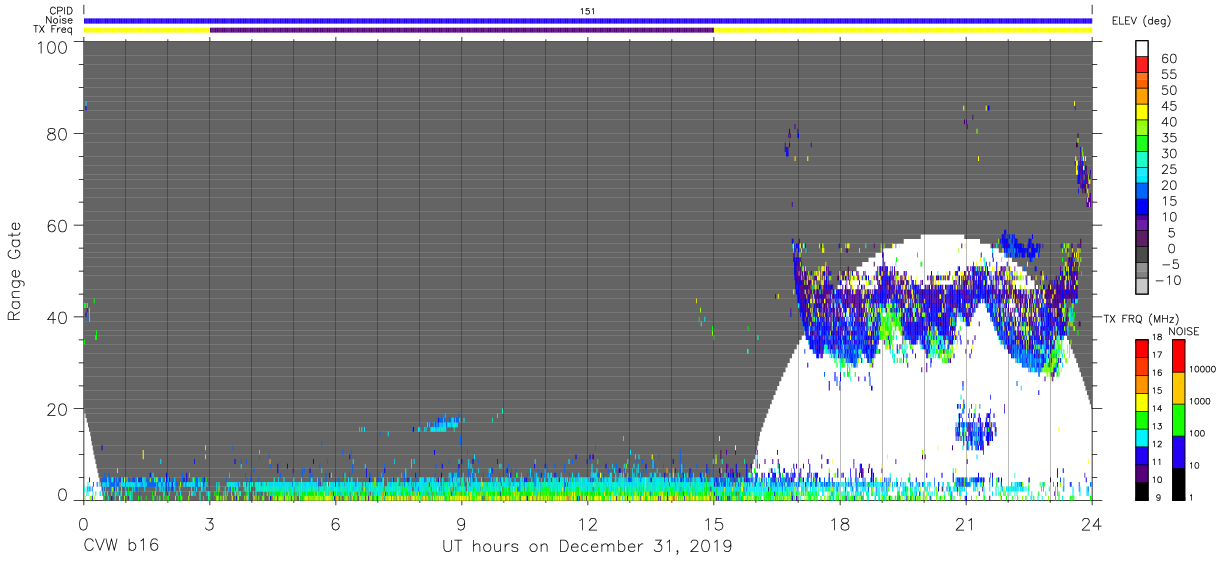Choose the blue swatch between 15 and 20 in ELEV colorbar
The width and height of the screenshot is (1228, 567).
pyautogui.click(x=1143, y=190)
